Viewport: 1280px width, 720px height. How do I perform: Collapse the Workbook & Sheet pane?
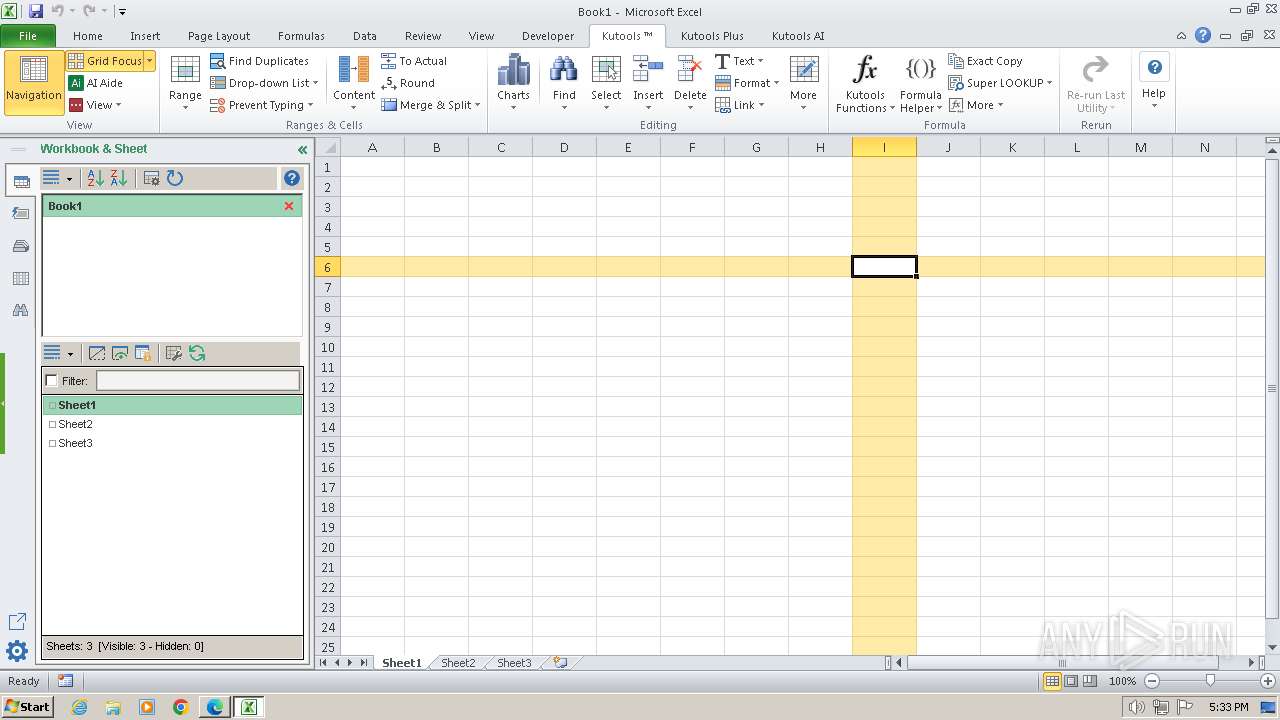302,150
